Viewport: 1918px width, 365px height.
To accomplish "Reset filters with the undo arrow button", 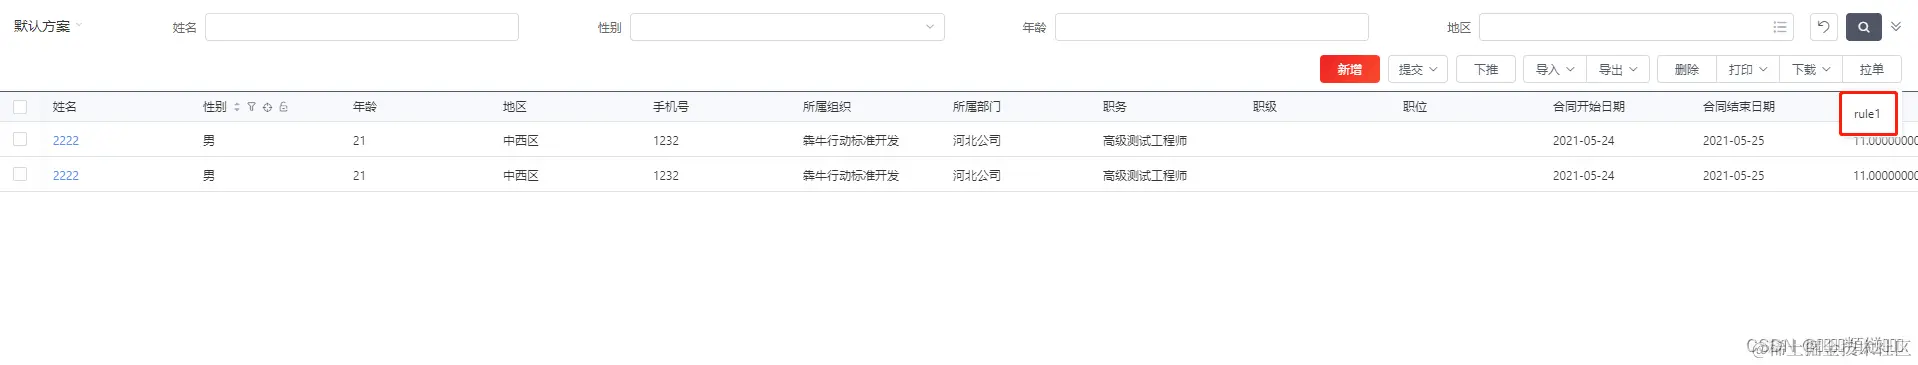I will click(1823, 27).
